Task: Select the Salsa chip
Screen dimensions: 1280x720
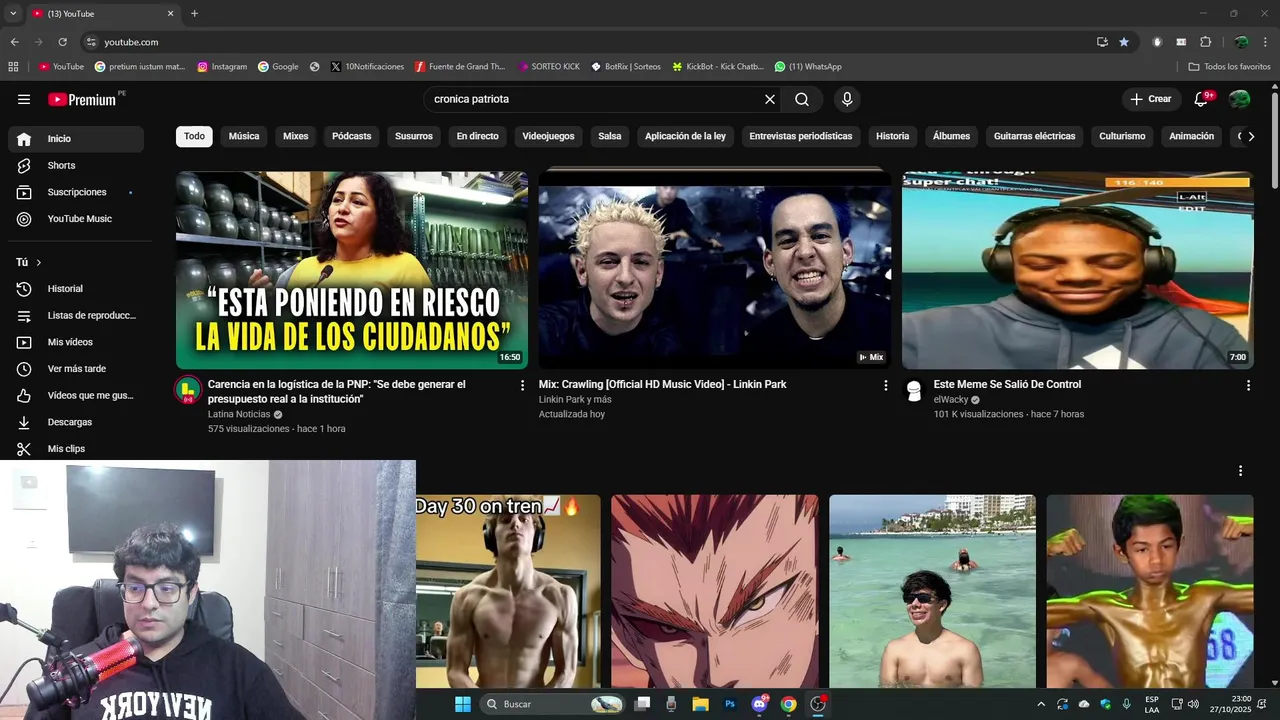Action: [610, 136]
